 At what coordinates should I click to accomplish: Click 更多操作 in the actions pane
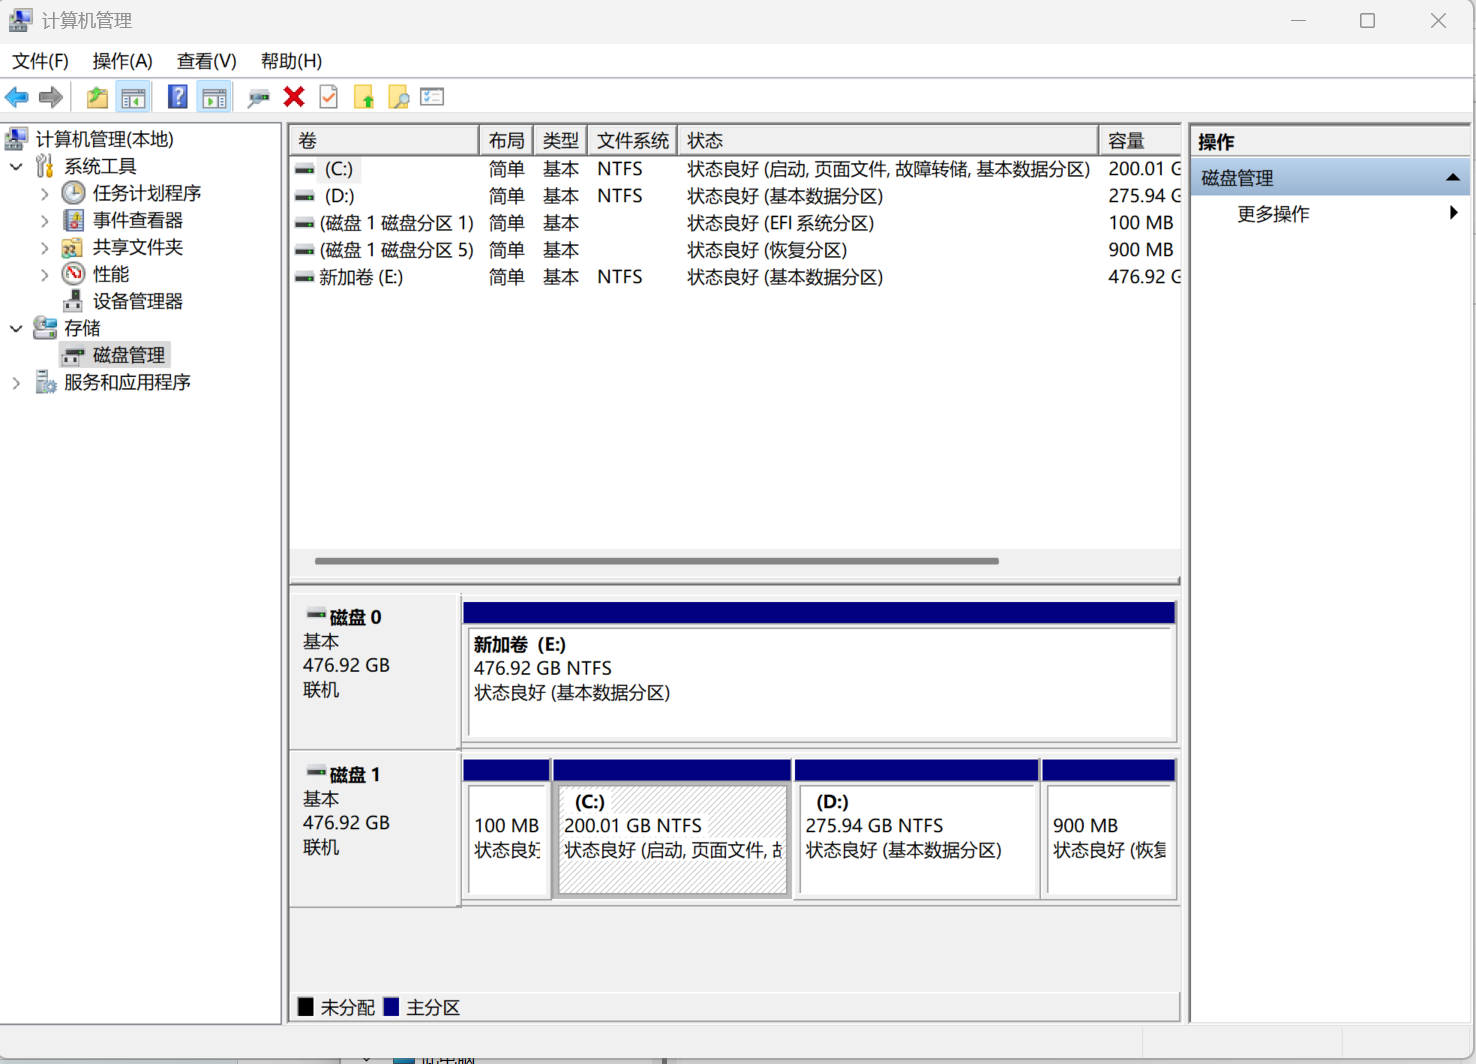pos(1273,213)
